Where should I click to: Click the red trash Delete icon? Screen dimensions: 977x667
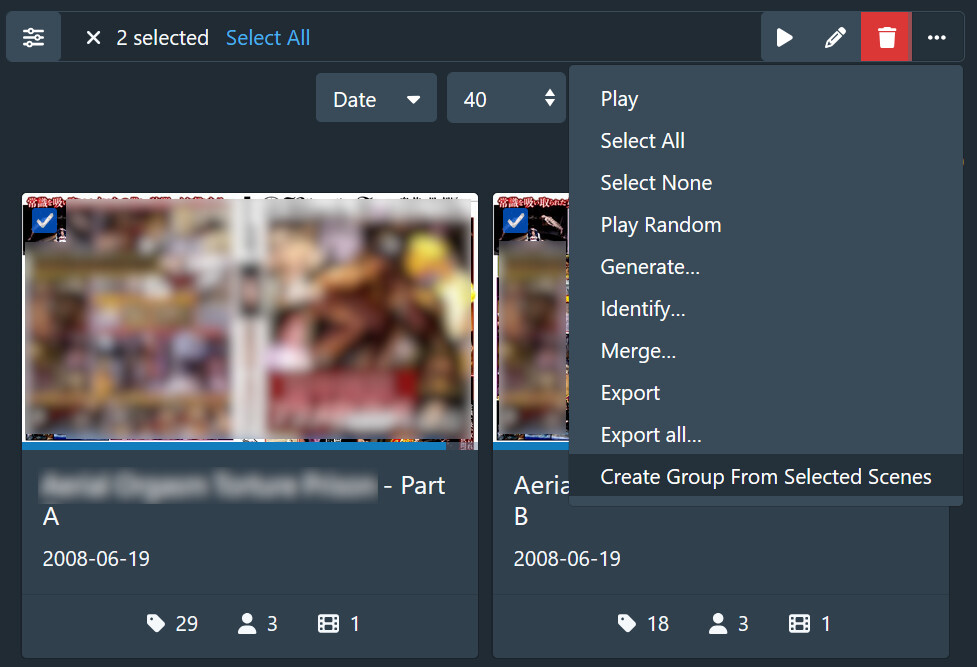point(886,38)
